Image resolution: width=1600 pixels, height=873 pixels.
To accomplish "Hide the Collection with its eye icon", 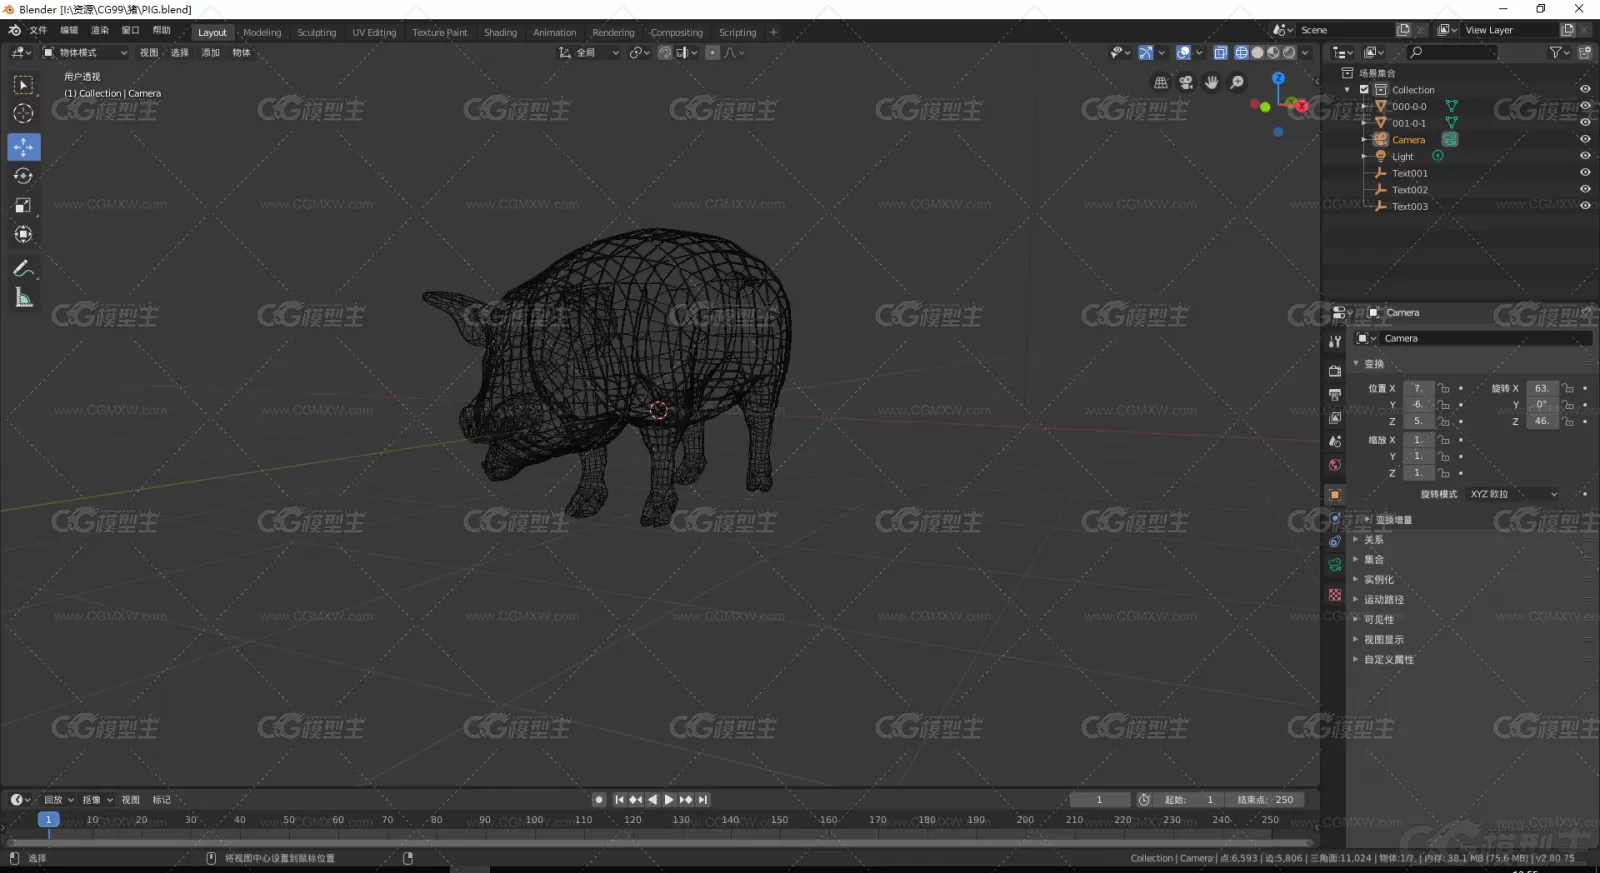I will (x=1585, y=89).
